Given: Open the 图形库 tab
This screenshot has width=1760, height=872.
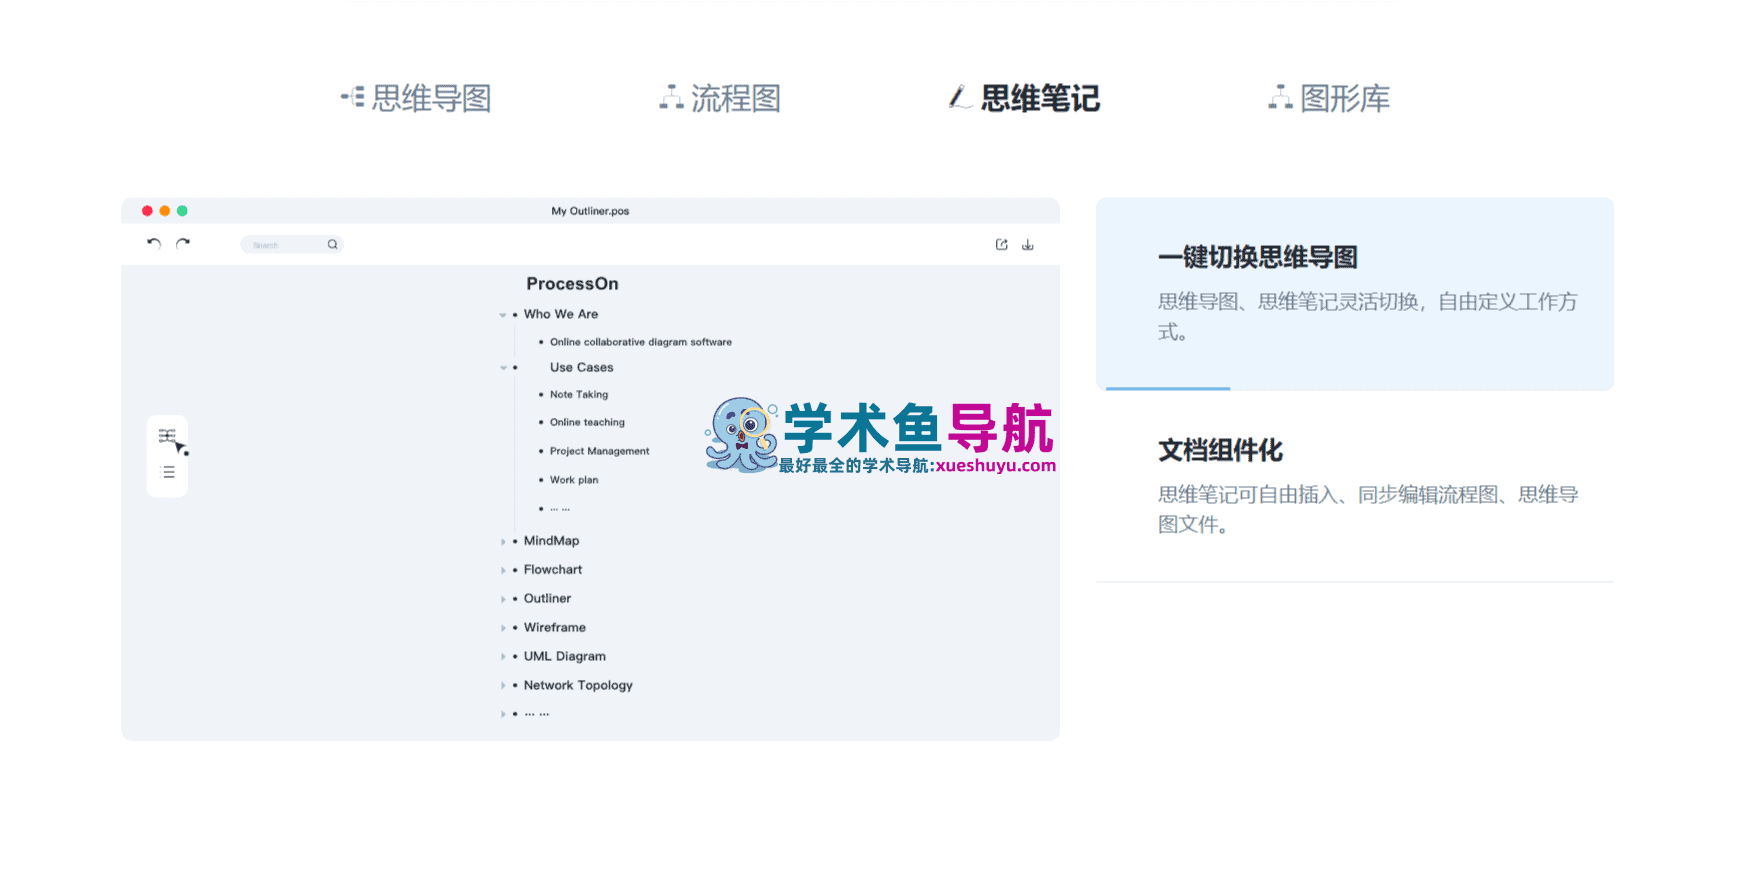Looking at the screenshot, I should tap(1329, 98).
